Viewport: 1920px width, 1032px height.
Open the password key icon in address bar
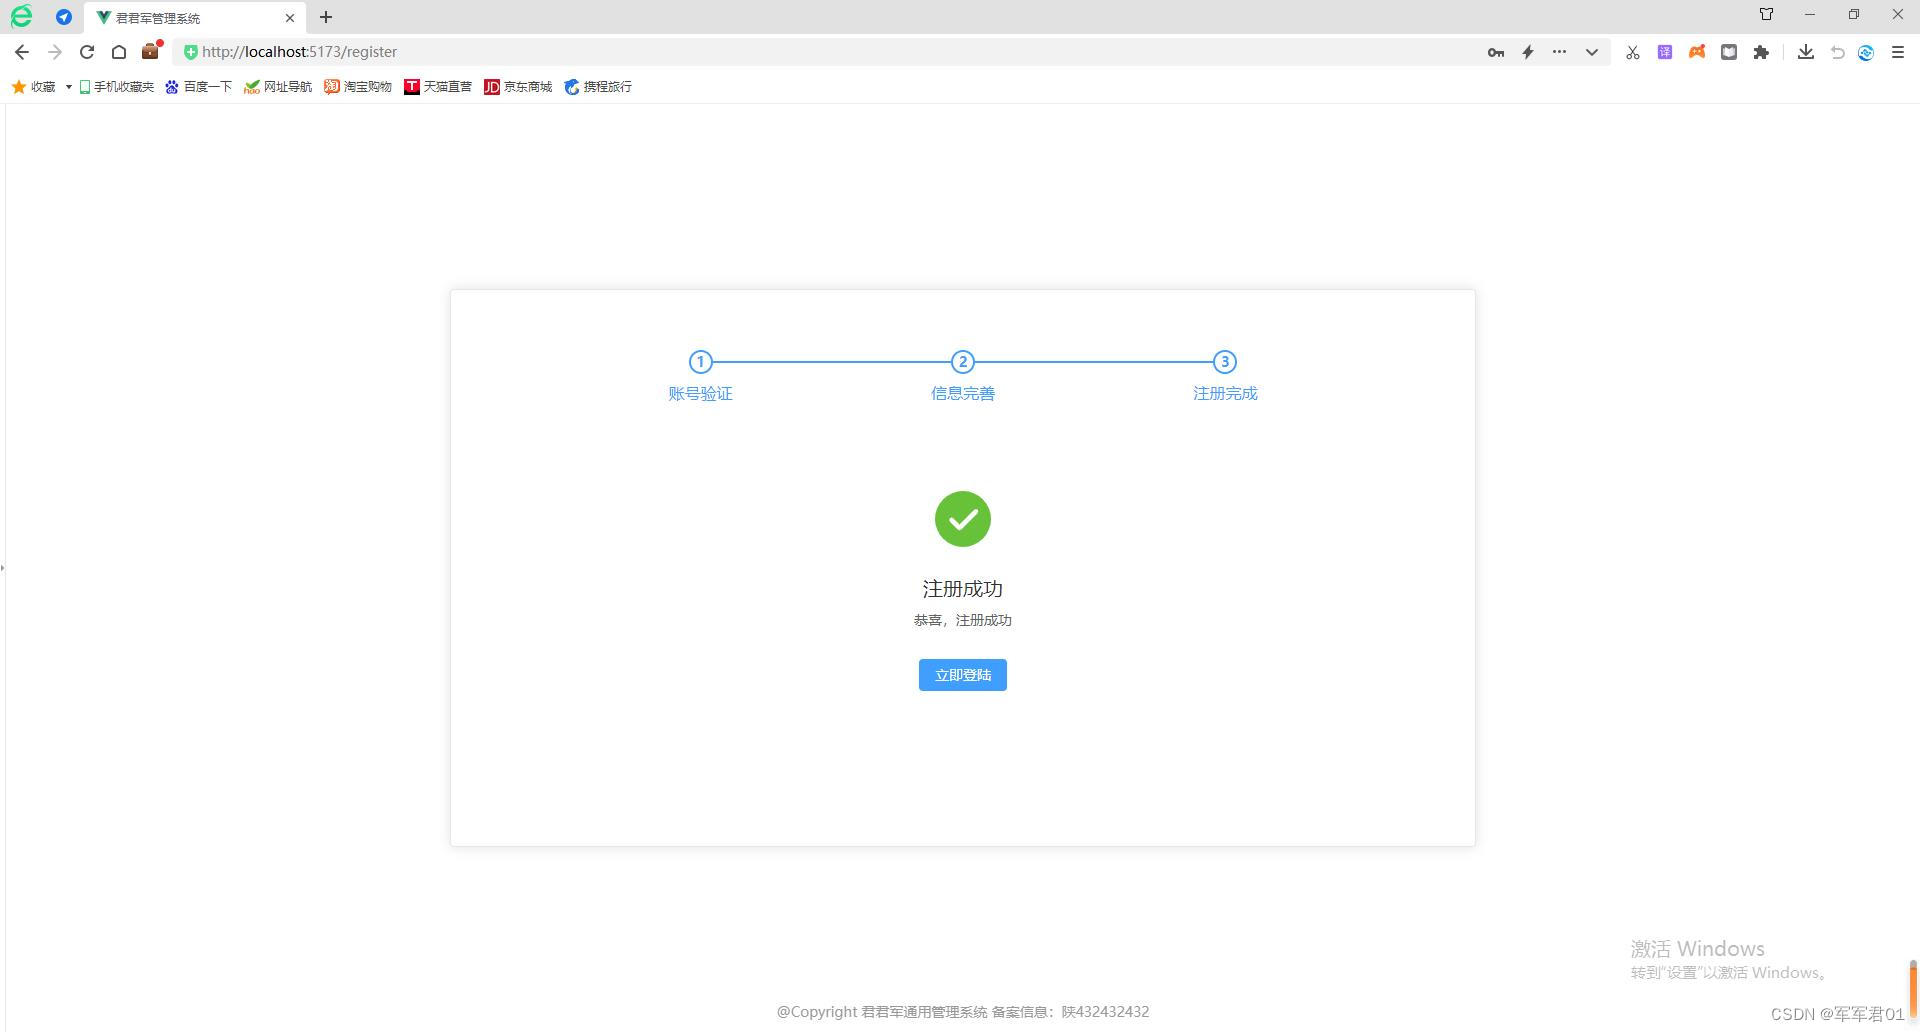coord(1496,52)
